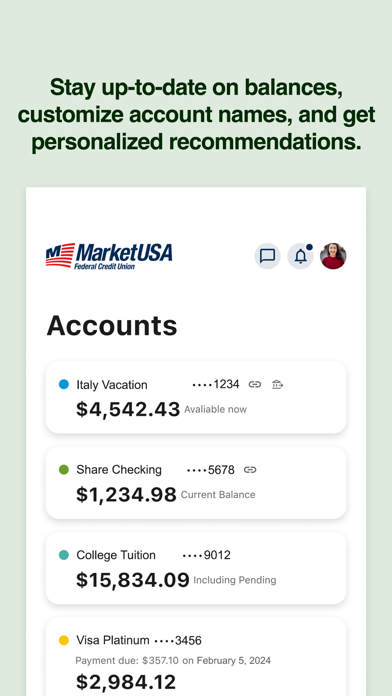392x696 pixels.
Task: Open the user profile photo
Action: coord(333,256)
